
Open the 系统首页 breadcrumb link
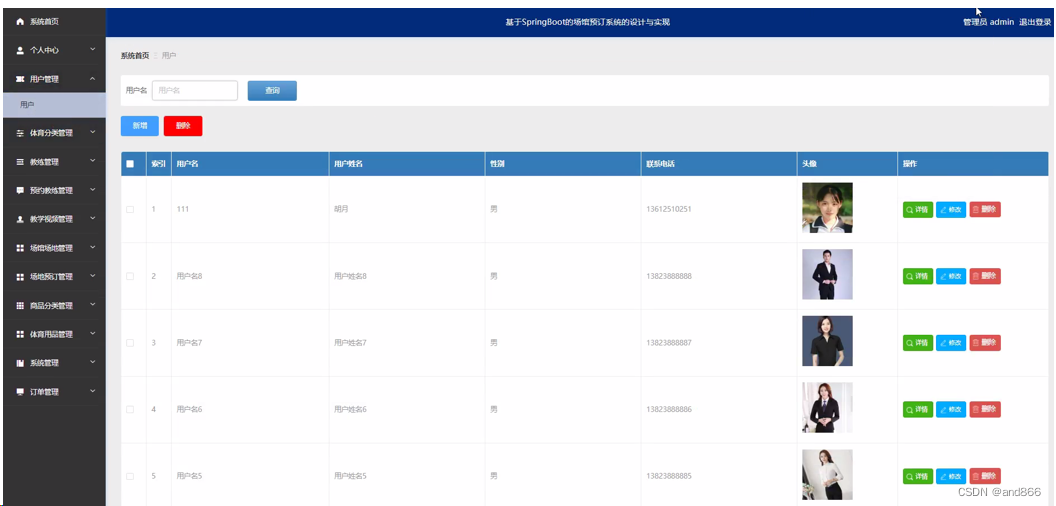coord(135,56)
